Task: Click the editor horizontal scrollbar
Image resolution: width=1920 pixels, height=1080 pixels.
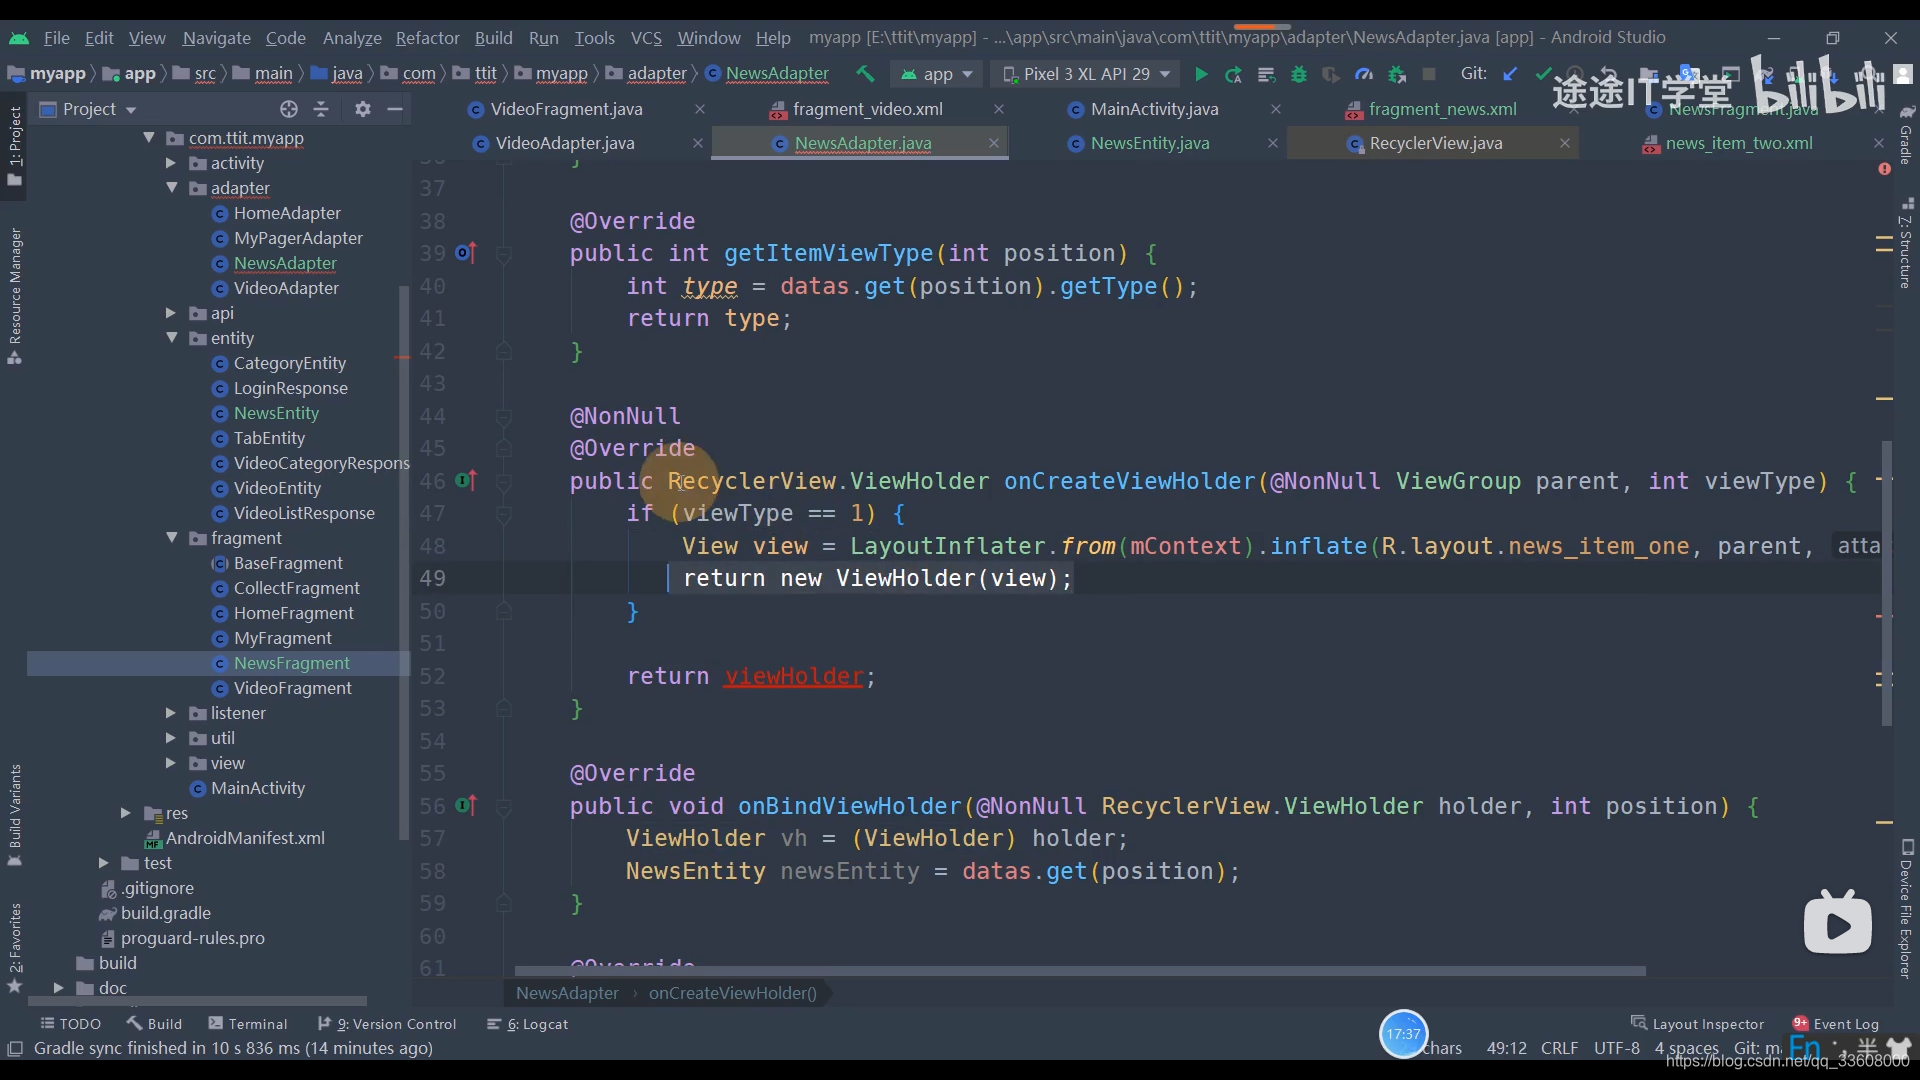Action: click(1080, 971)
